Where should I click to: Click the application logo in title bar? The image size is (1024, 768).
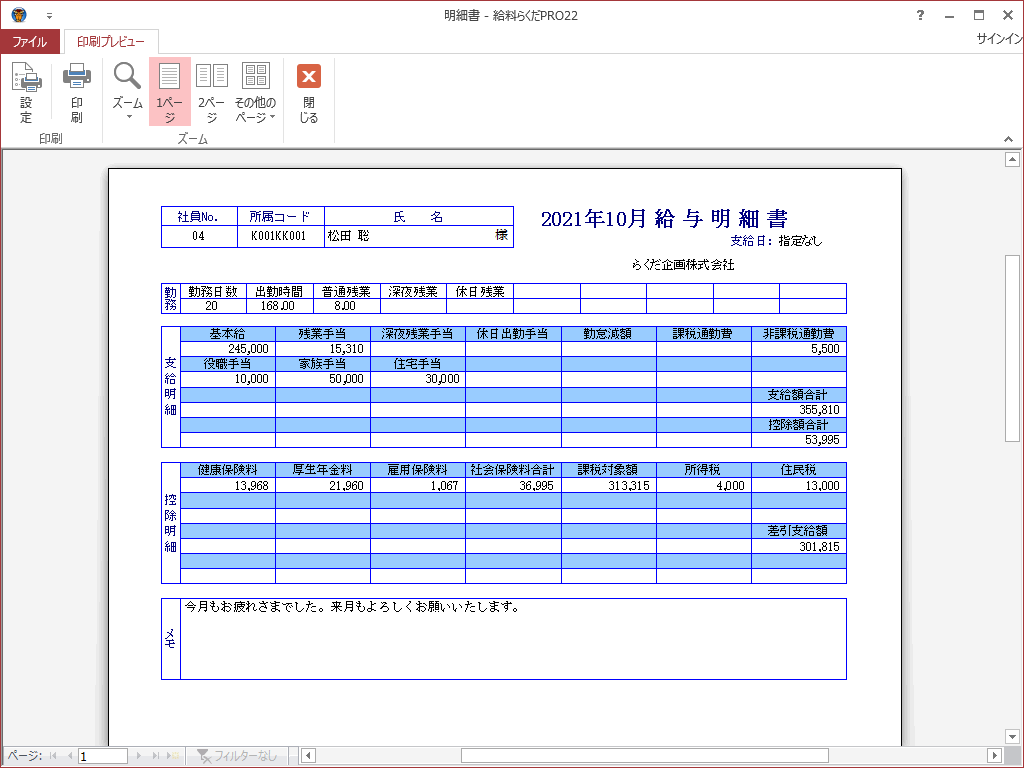pyautogui.click(x=19, y=15)
